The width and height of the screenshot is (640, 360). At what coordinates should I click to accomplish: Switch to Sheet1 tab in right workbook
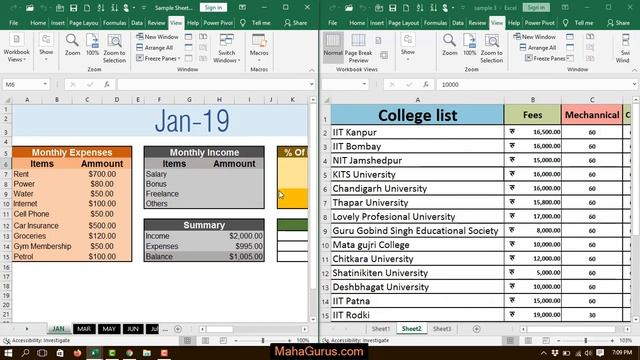(x=381, y=329)
